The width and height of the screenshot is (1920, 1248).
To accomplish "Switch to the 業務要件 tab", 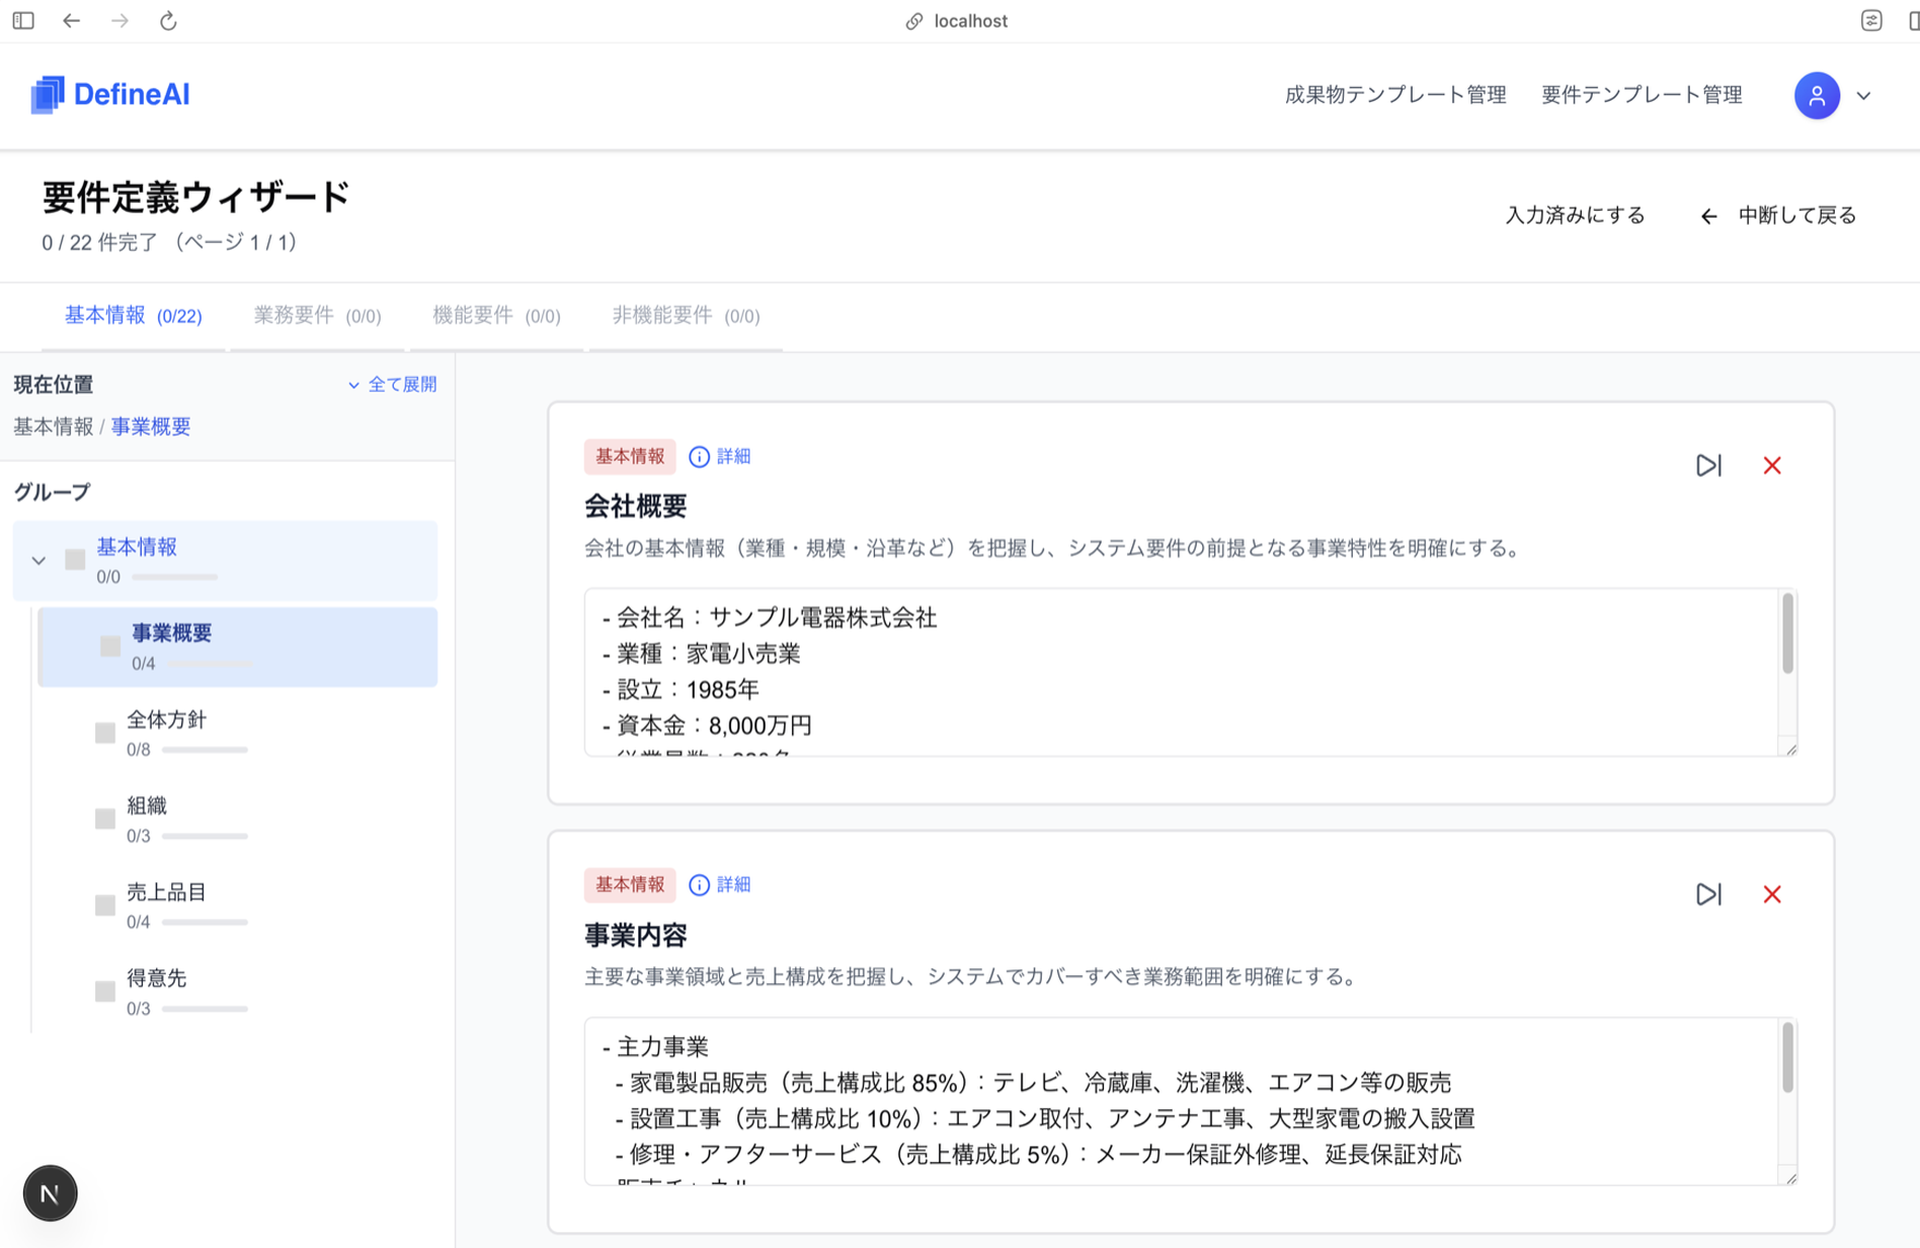I will [316, 315].
